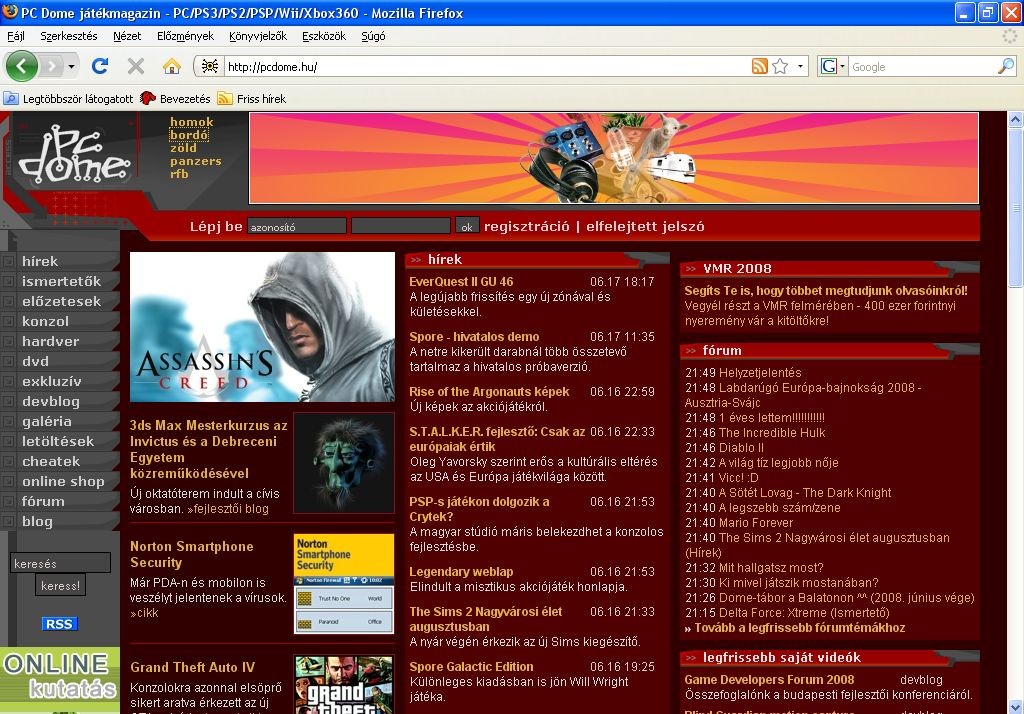This screenshot has width=1024, height=714.
Task: Open hardver in the sidebar
Action: coord(50,341)
